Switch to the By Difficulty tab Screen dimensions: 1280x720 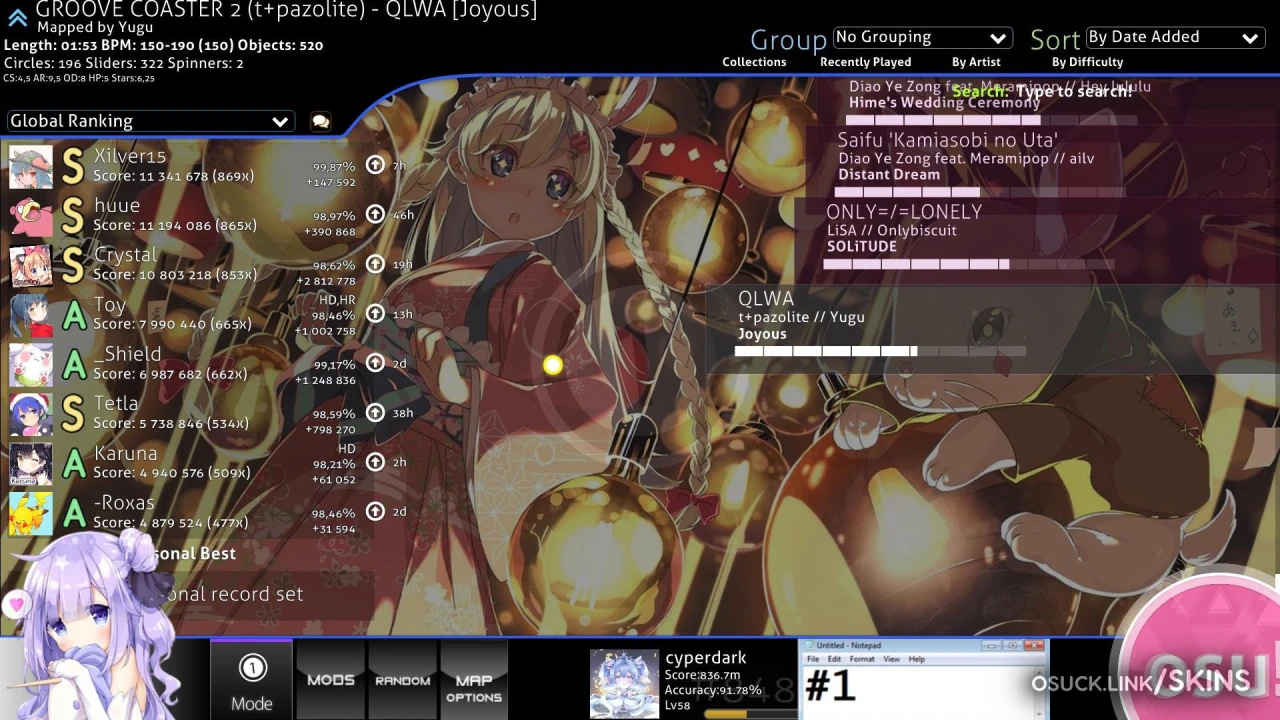click(x=1087, y=62)
